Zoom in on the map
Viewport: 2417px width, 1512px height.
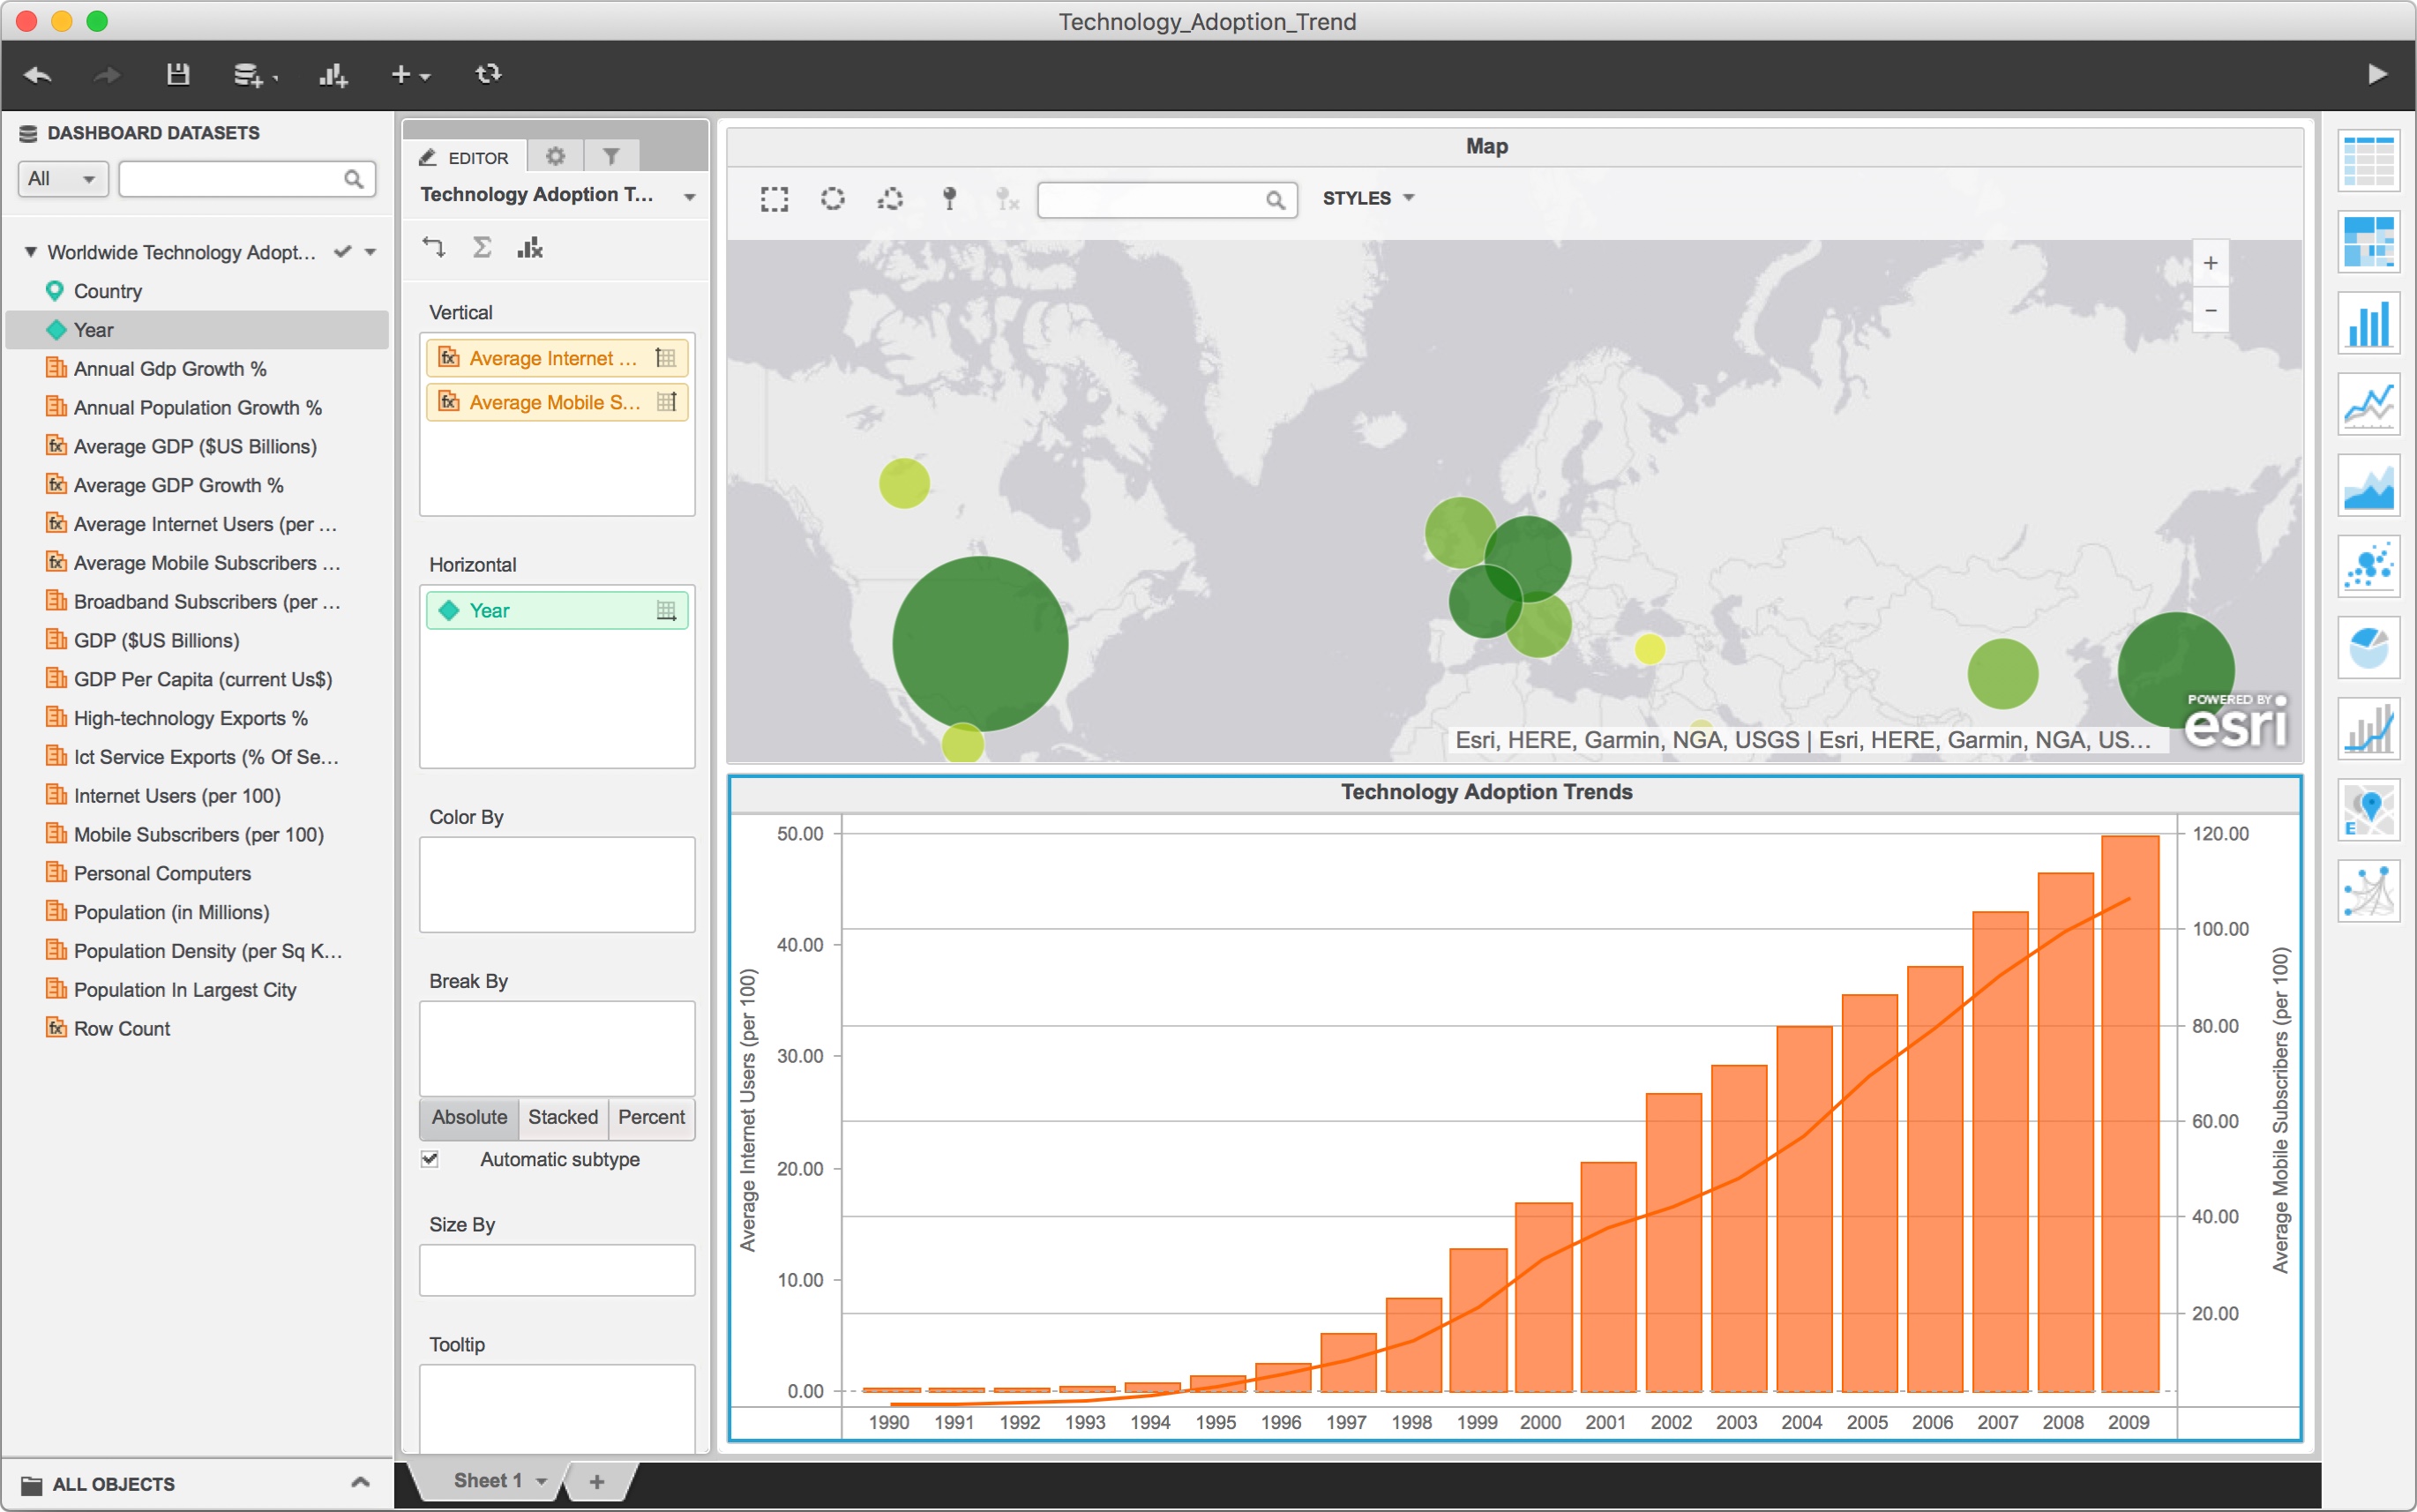pyautogui.click(x=2210, y=263)
